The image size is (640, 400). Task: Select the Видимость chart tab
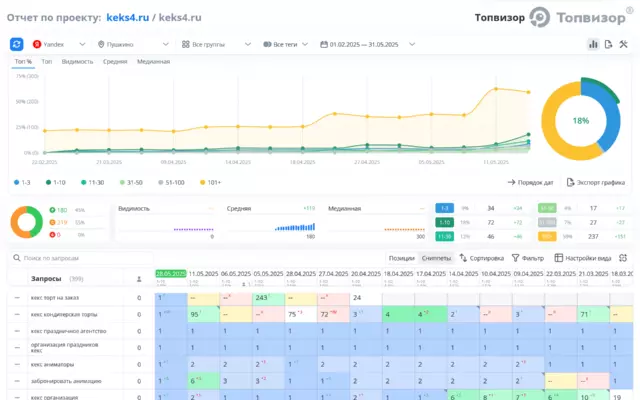pos(78,62)
